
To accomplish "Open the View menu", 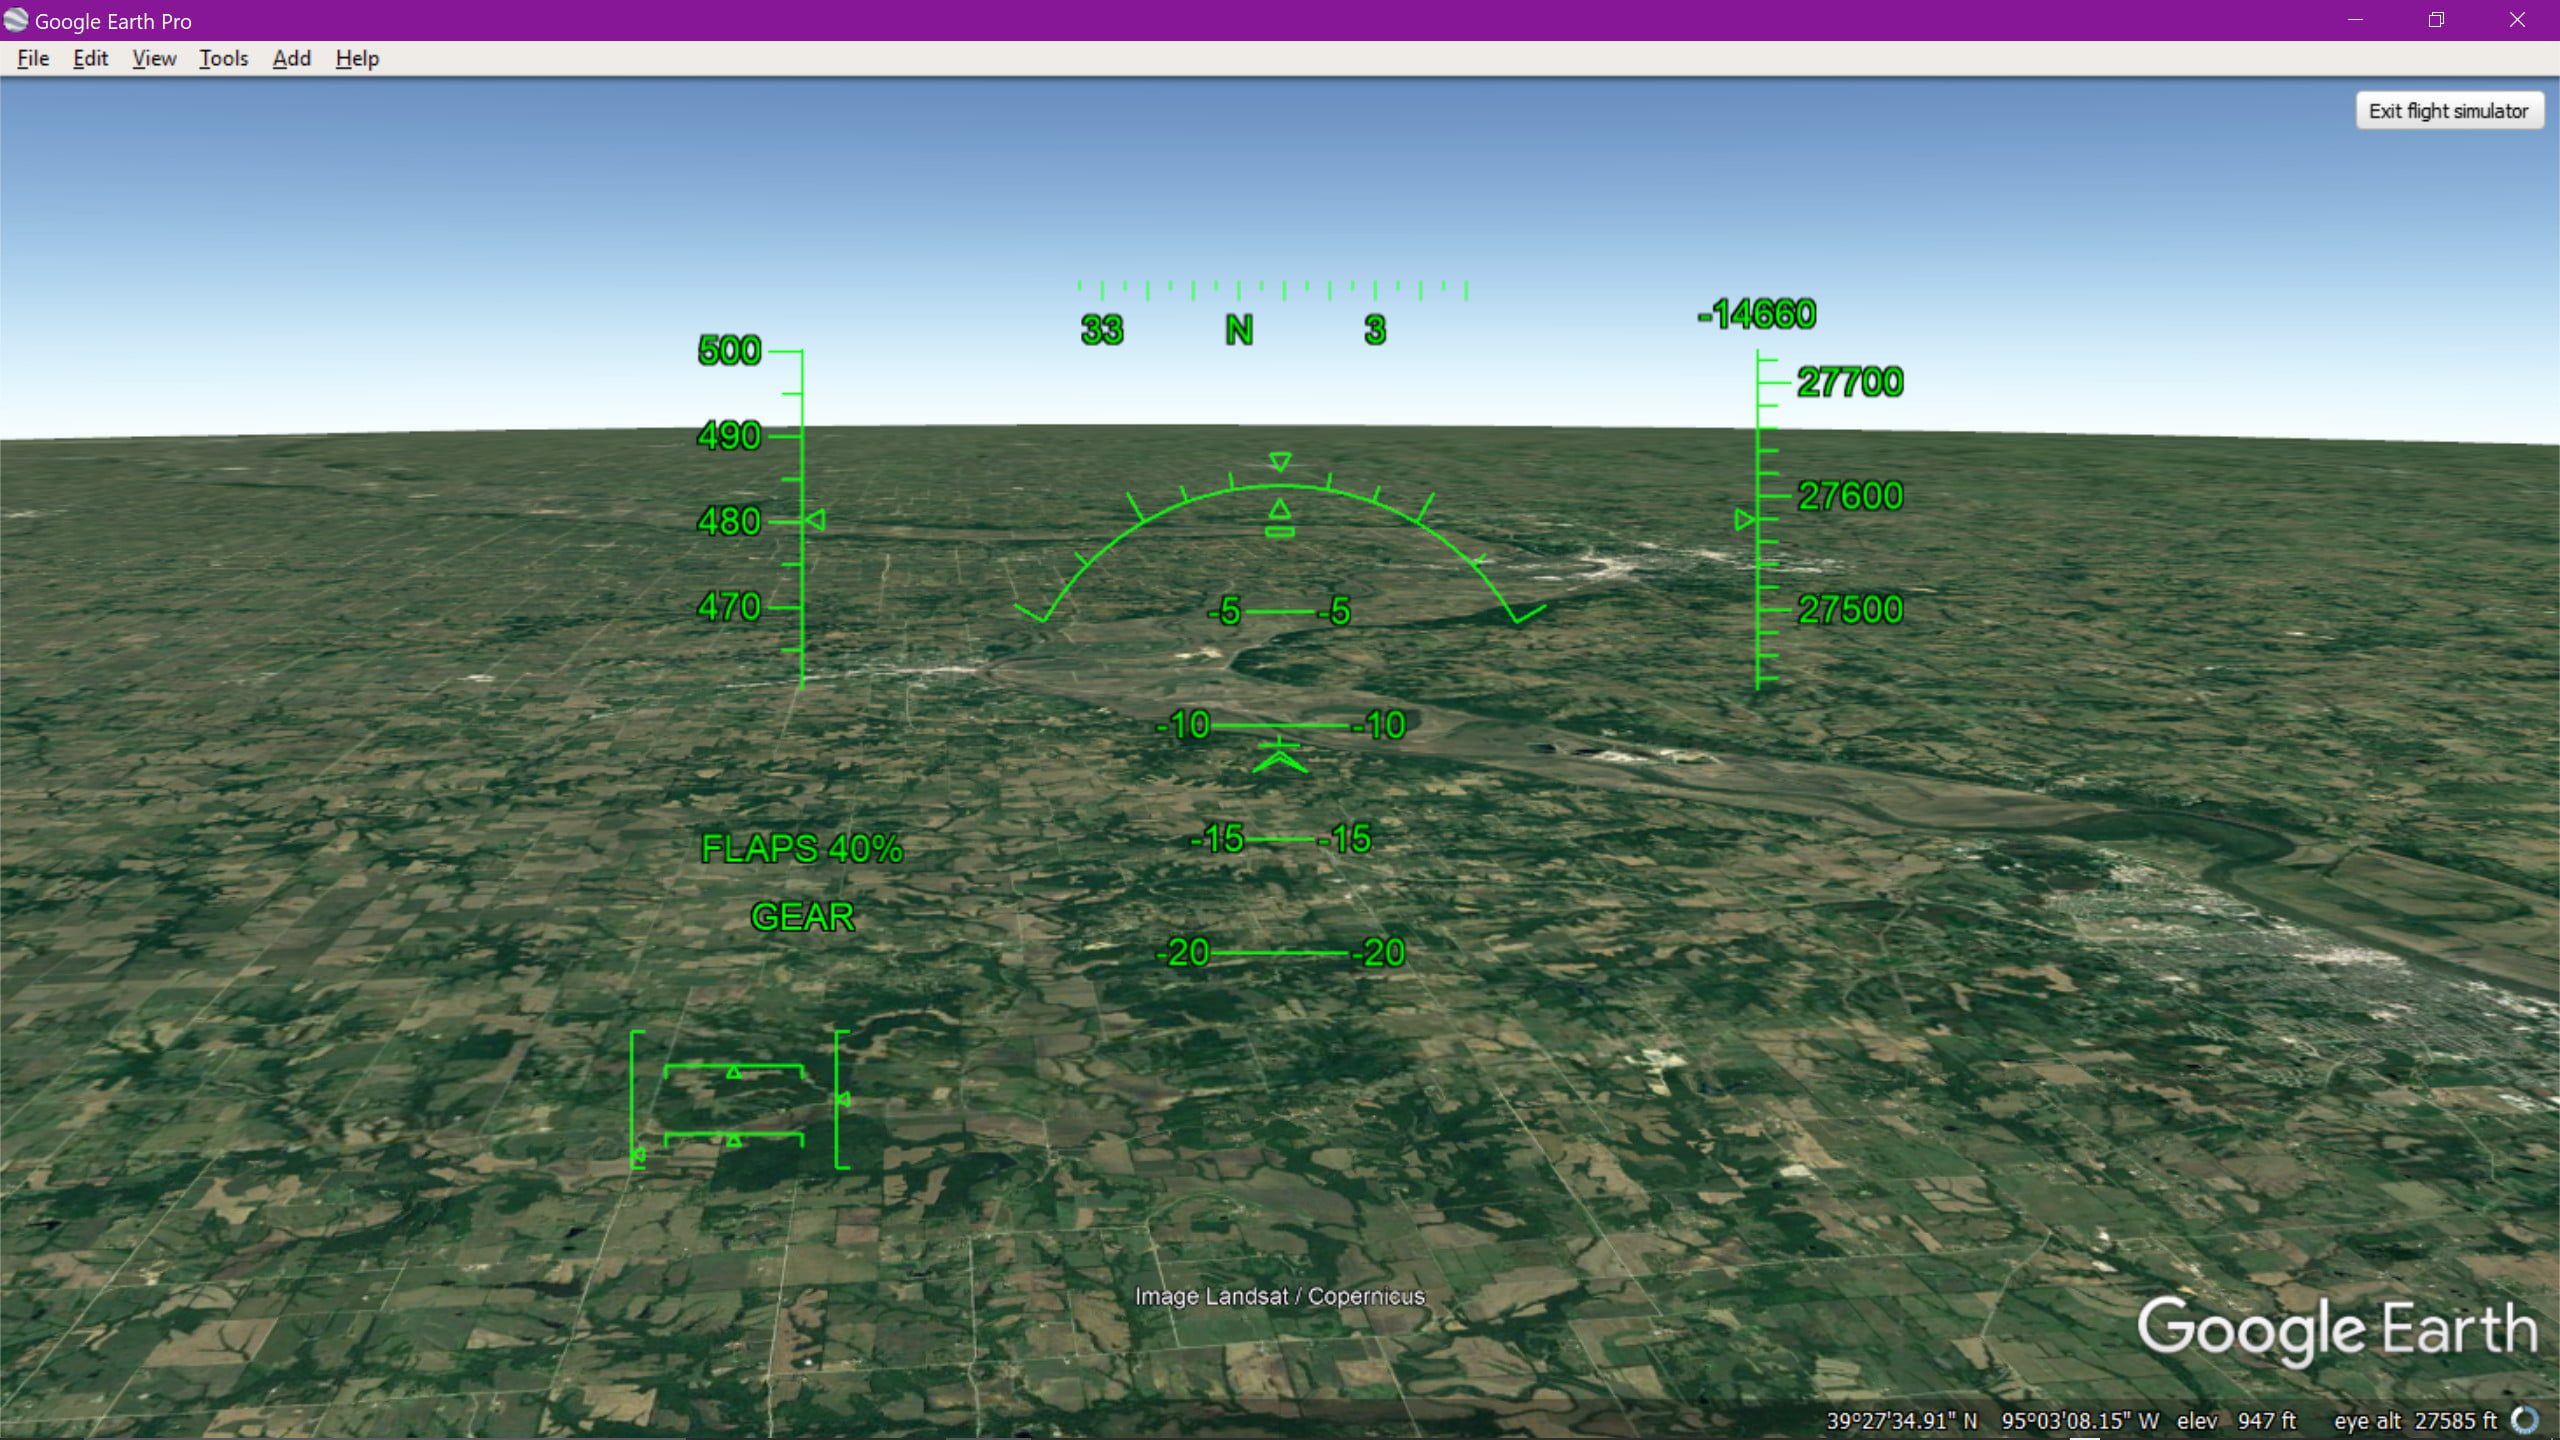I will pyautogui.click(x=154, y=58).
